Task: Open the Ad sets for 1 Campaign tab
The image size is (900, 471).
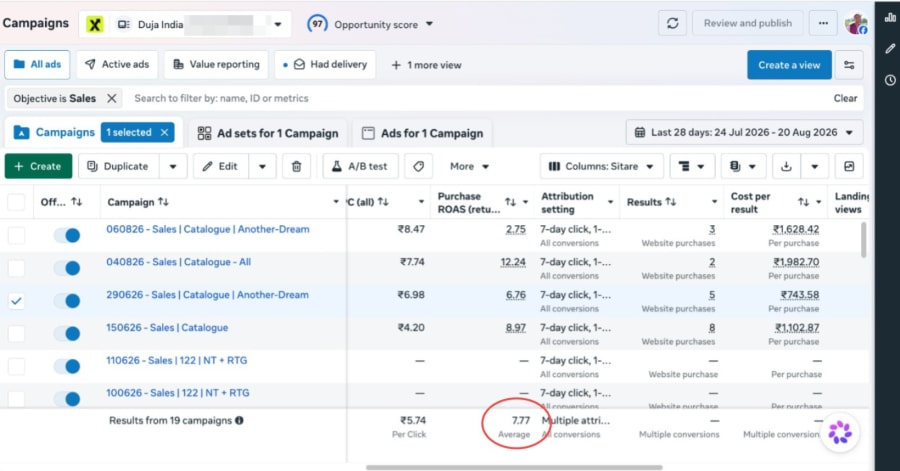Action: click(267, 133)
